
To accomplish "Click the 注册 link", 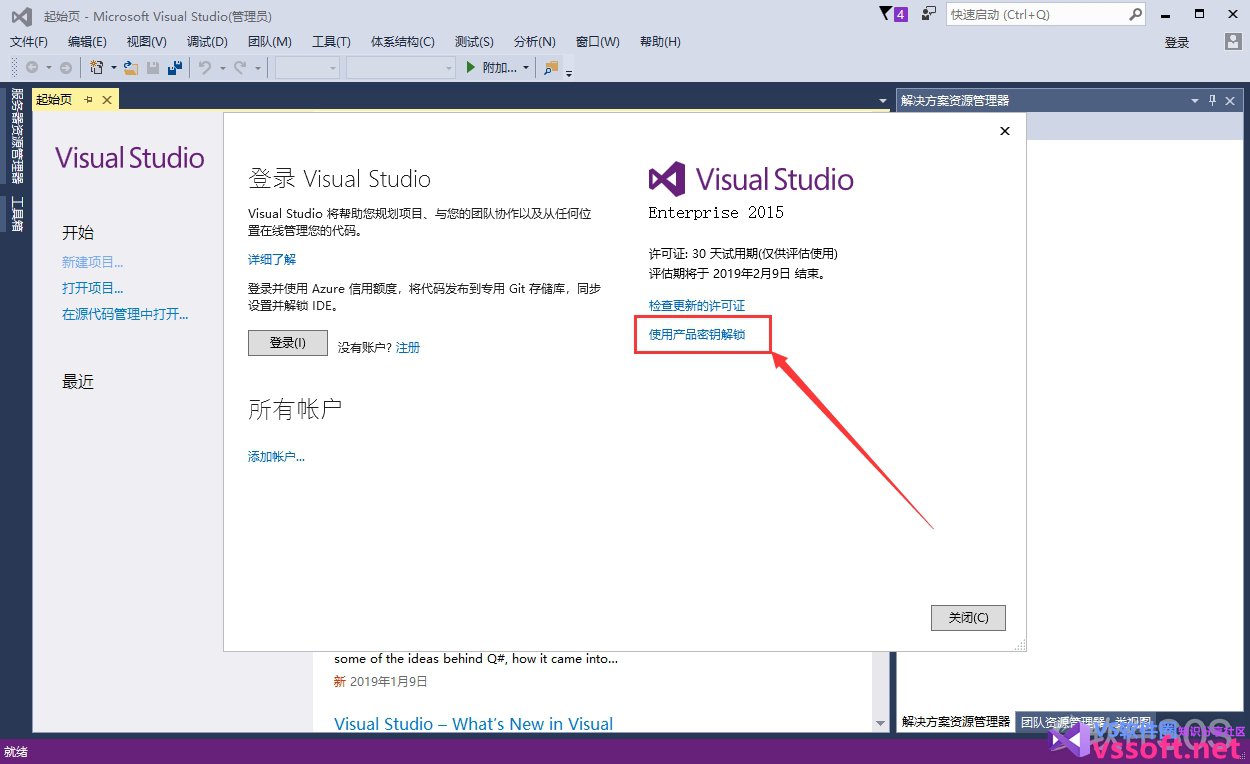I will click(408, 347).
